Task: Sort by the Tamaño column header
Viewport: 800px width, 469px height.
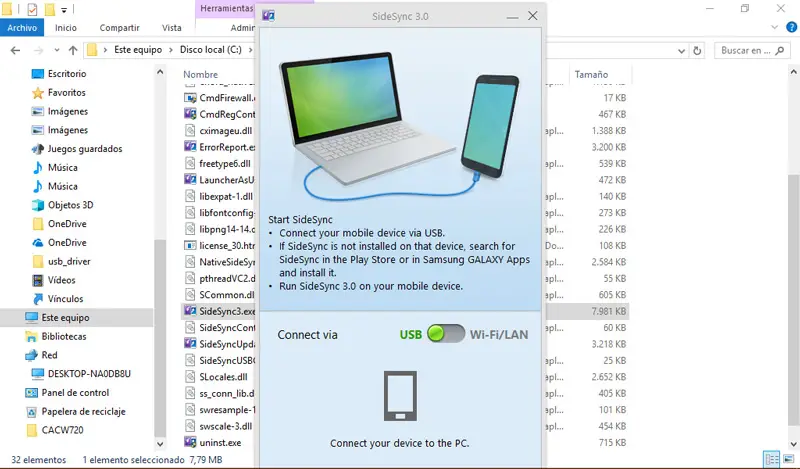Action: 591,75
